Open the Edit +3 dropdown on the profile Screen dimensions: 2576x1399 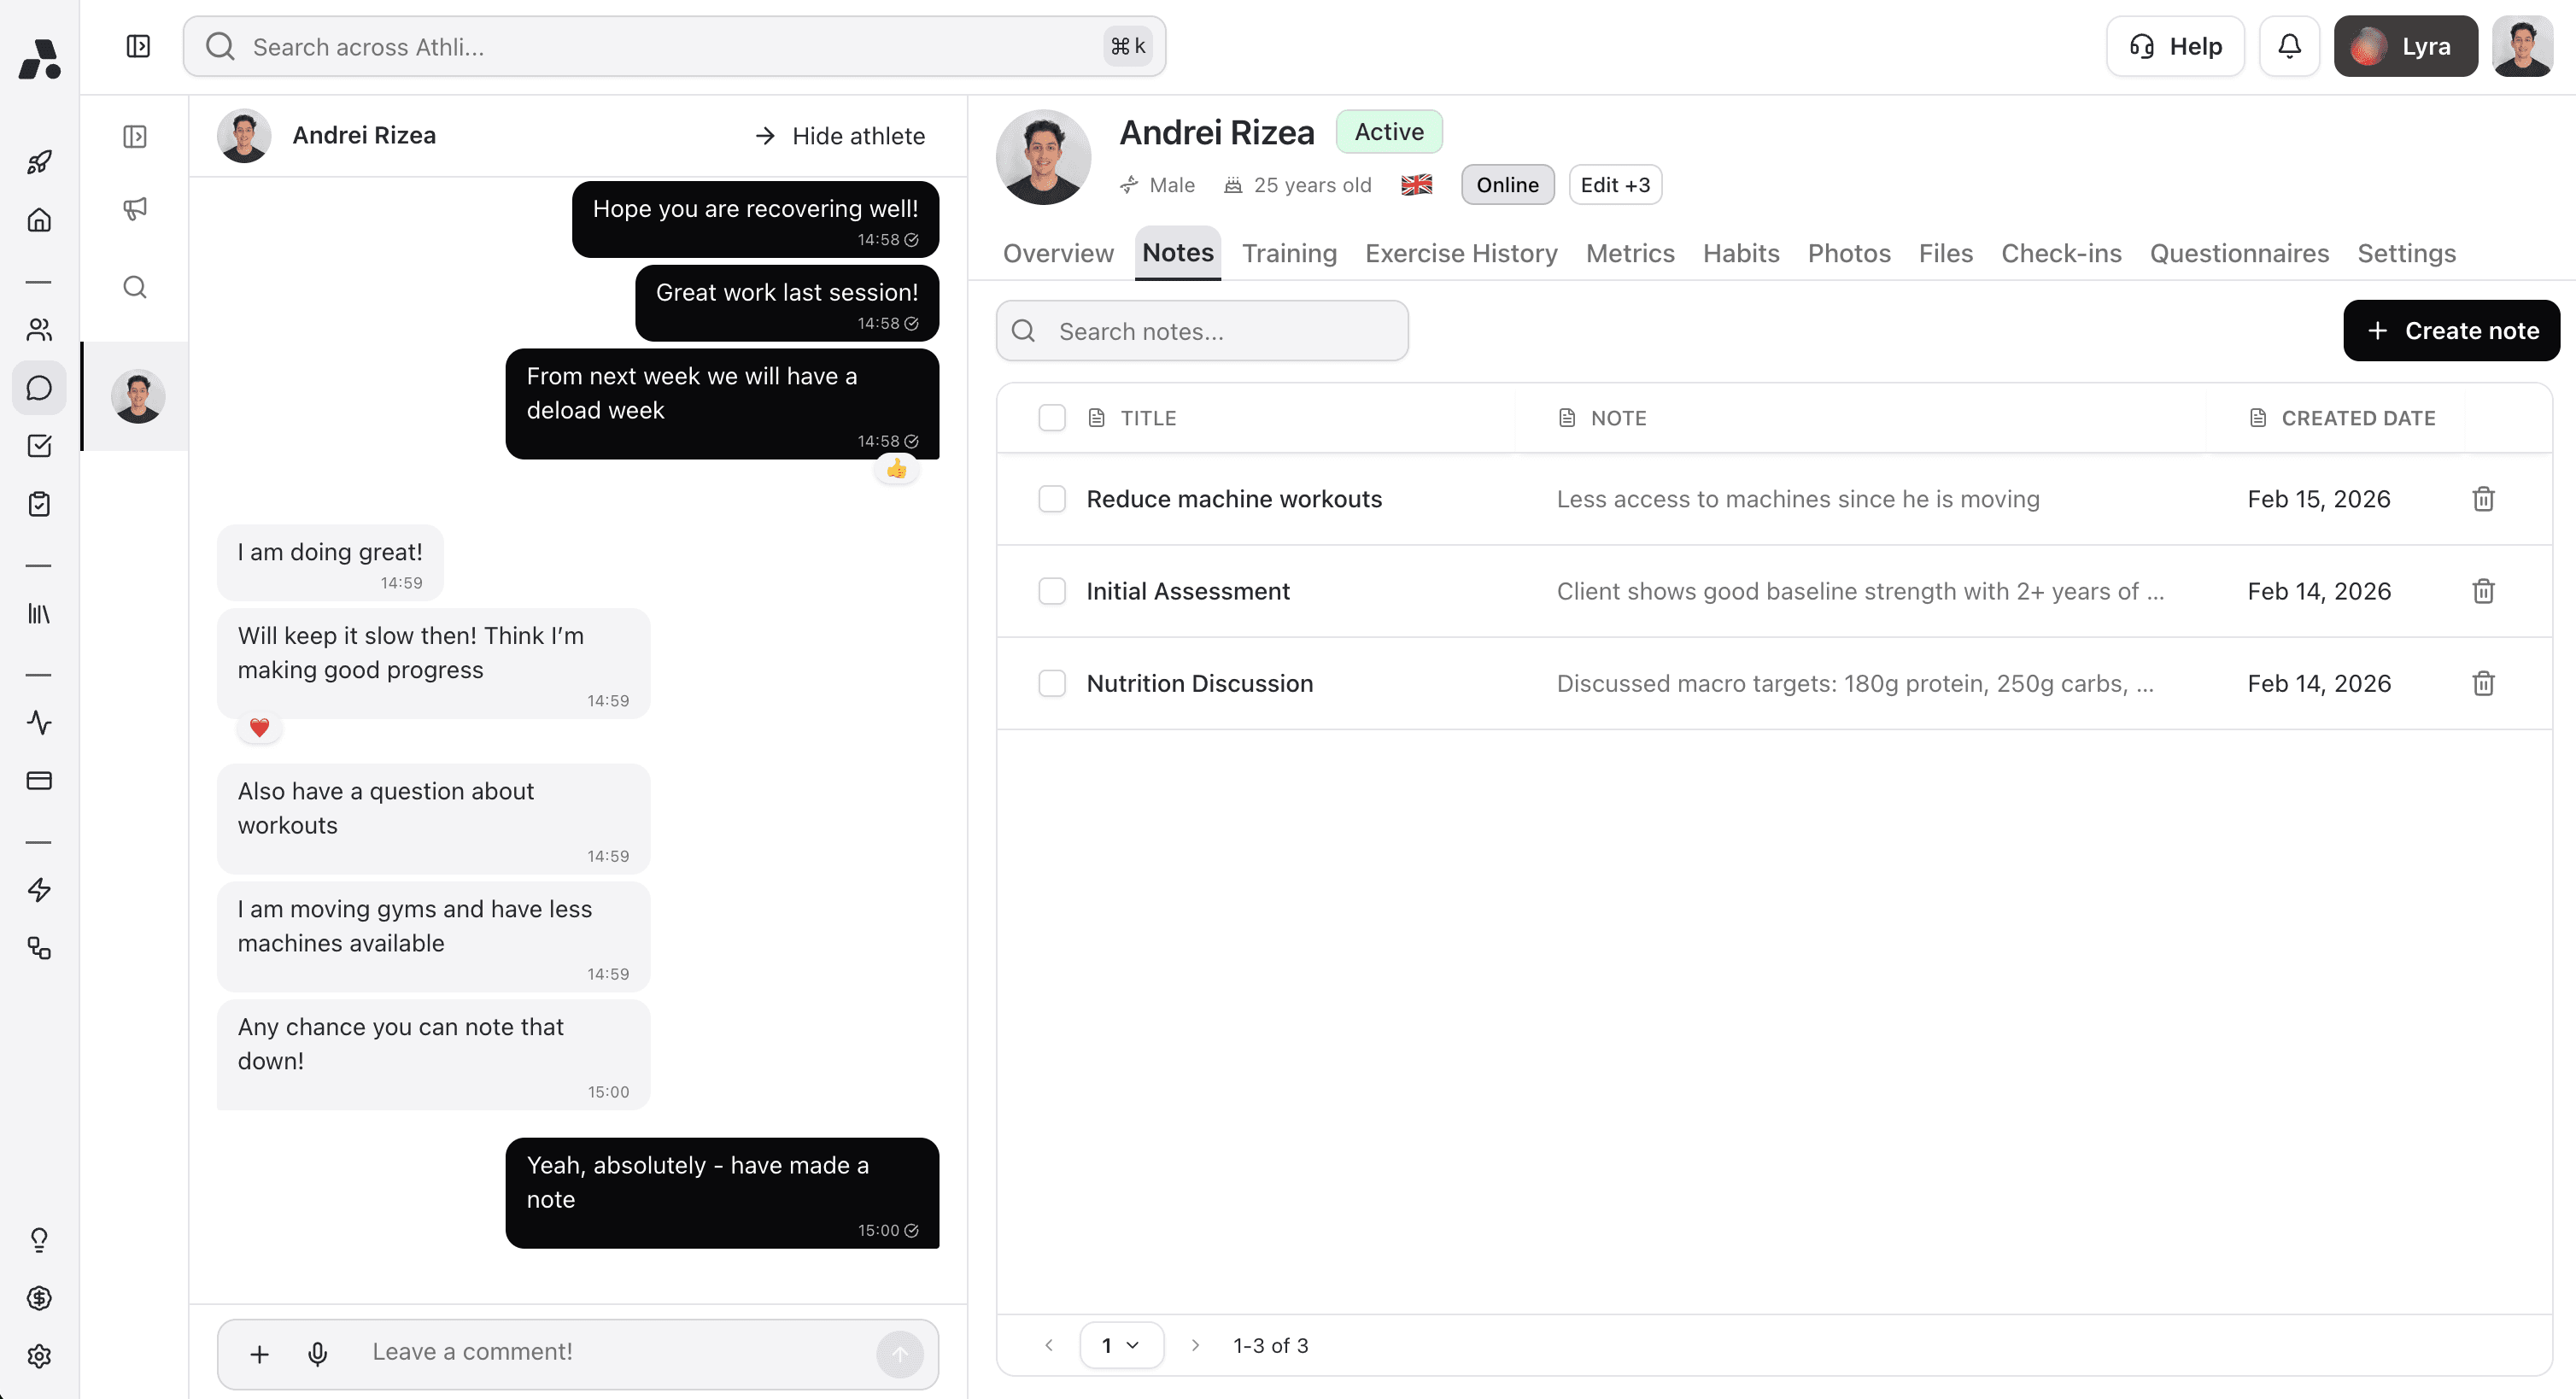[1614, 184]
